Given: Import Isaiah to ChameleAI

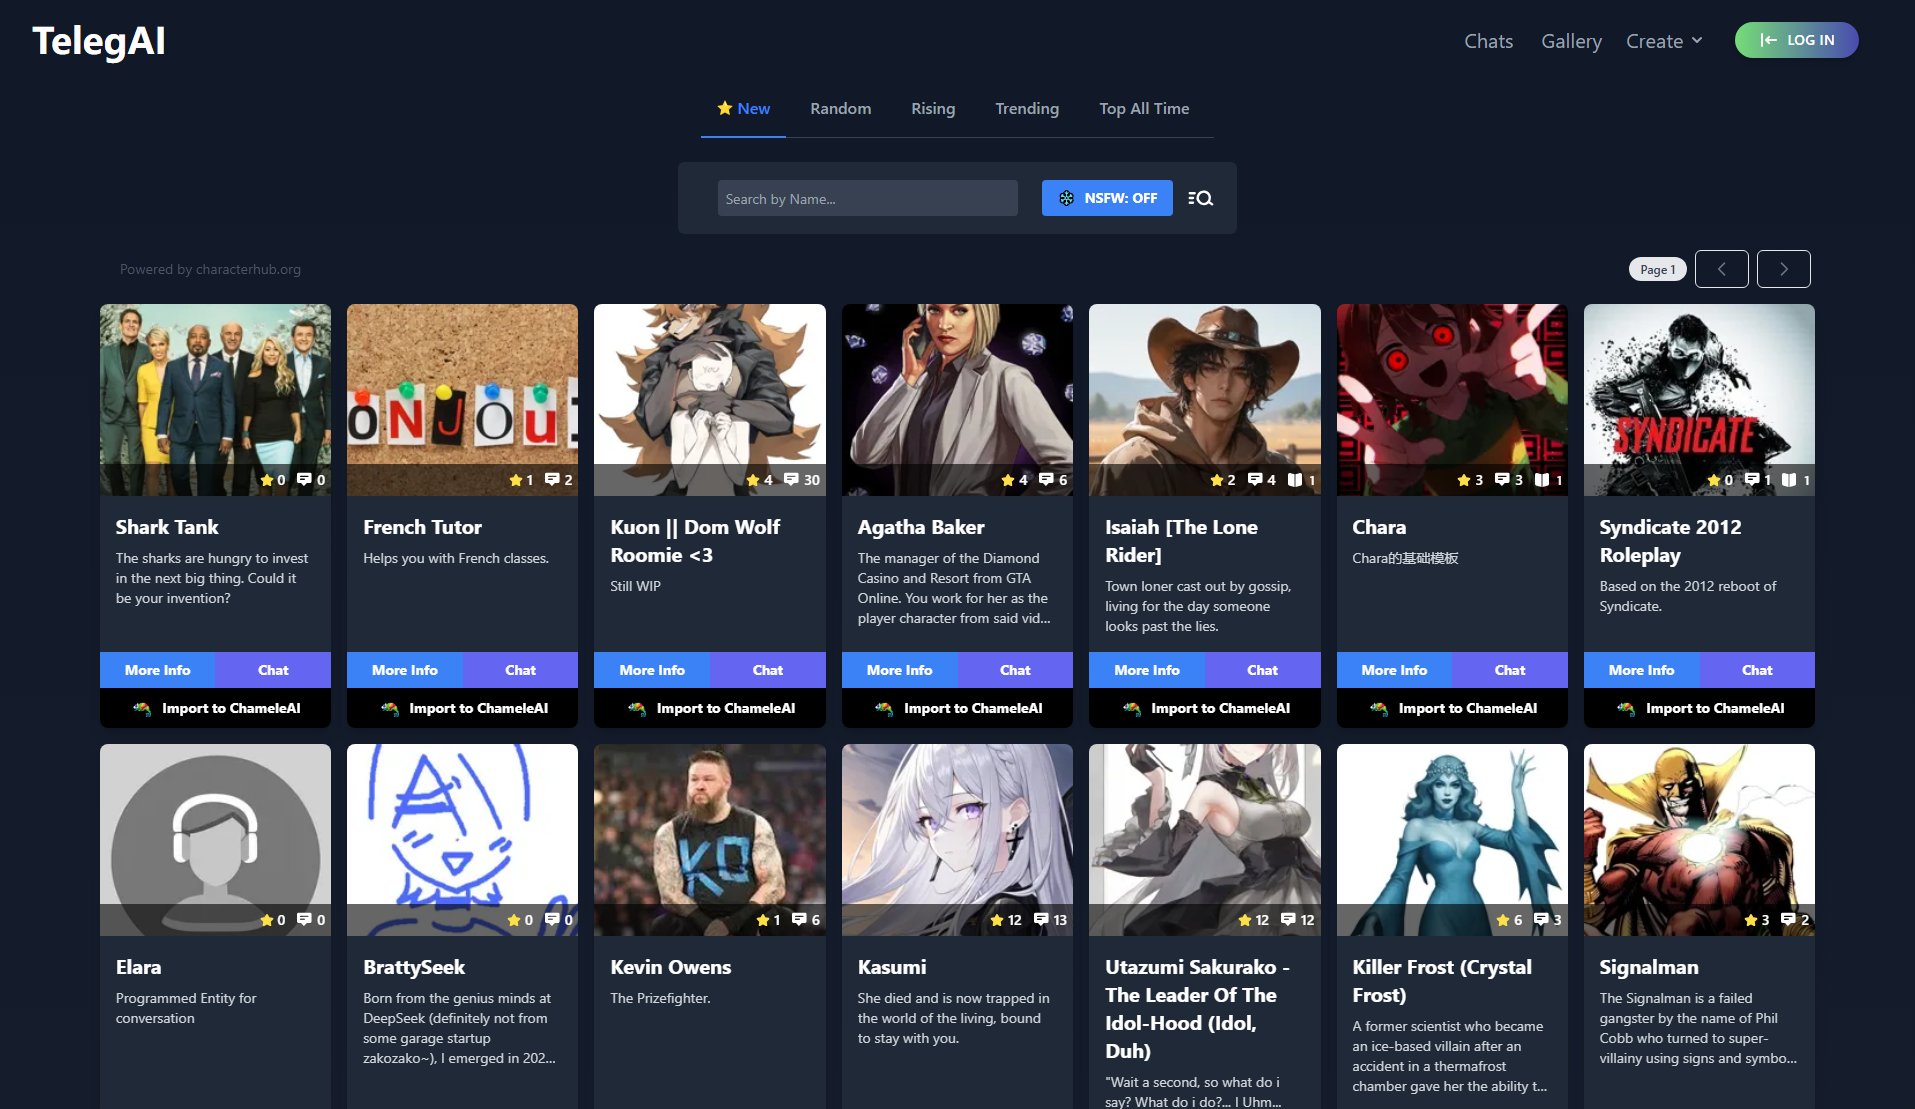Looking at the screenshot, I should pos(1205,708).
